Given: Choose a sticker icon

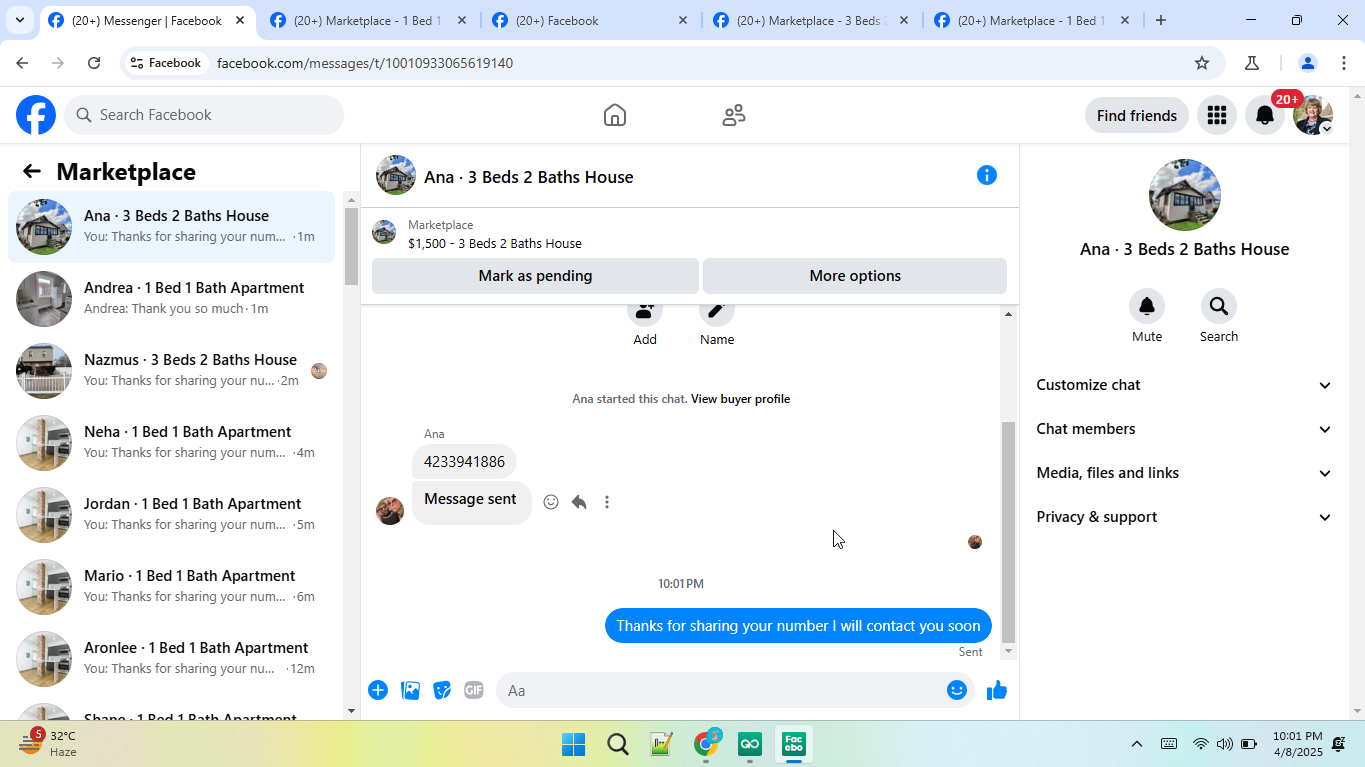Looking at the screenshot, I should (x=442, y=690).
